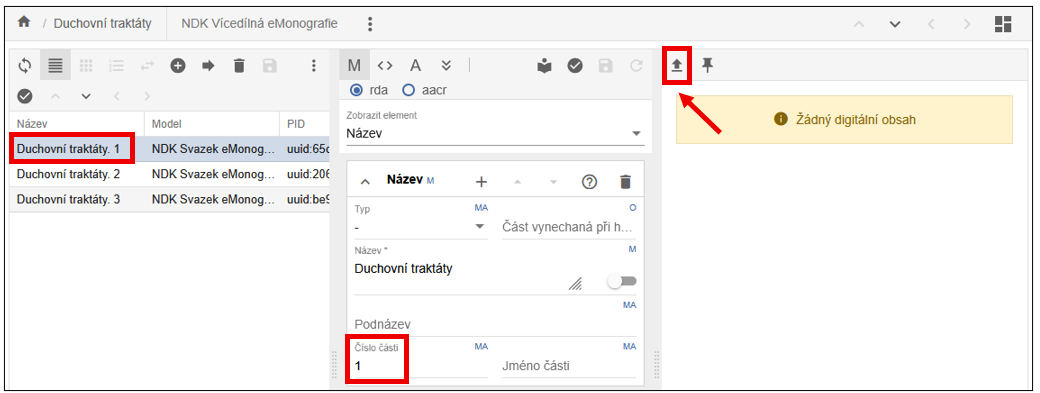Focus the Podnázev field
1040x393 pixels.
(x=495, y=324)
